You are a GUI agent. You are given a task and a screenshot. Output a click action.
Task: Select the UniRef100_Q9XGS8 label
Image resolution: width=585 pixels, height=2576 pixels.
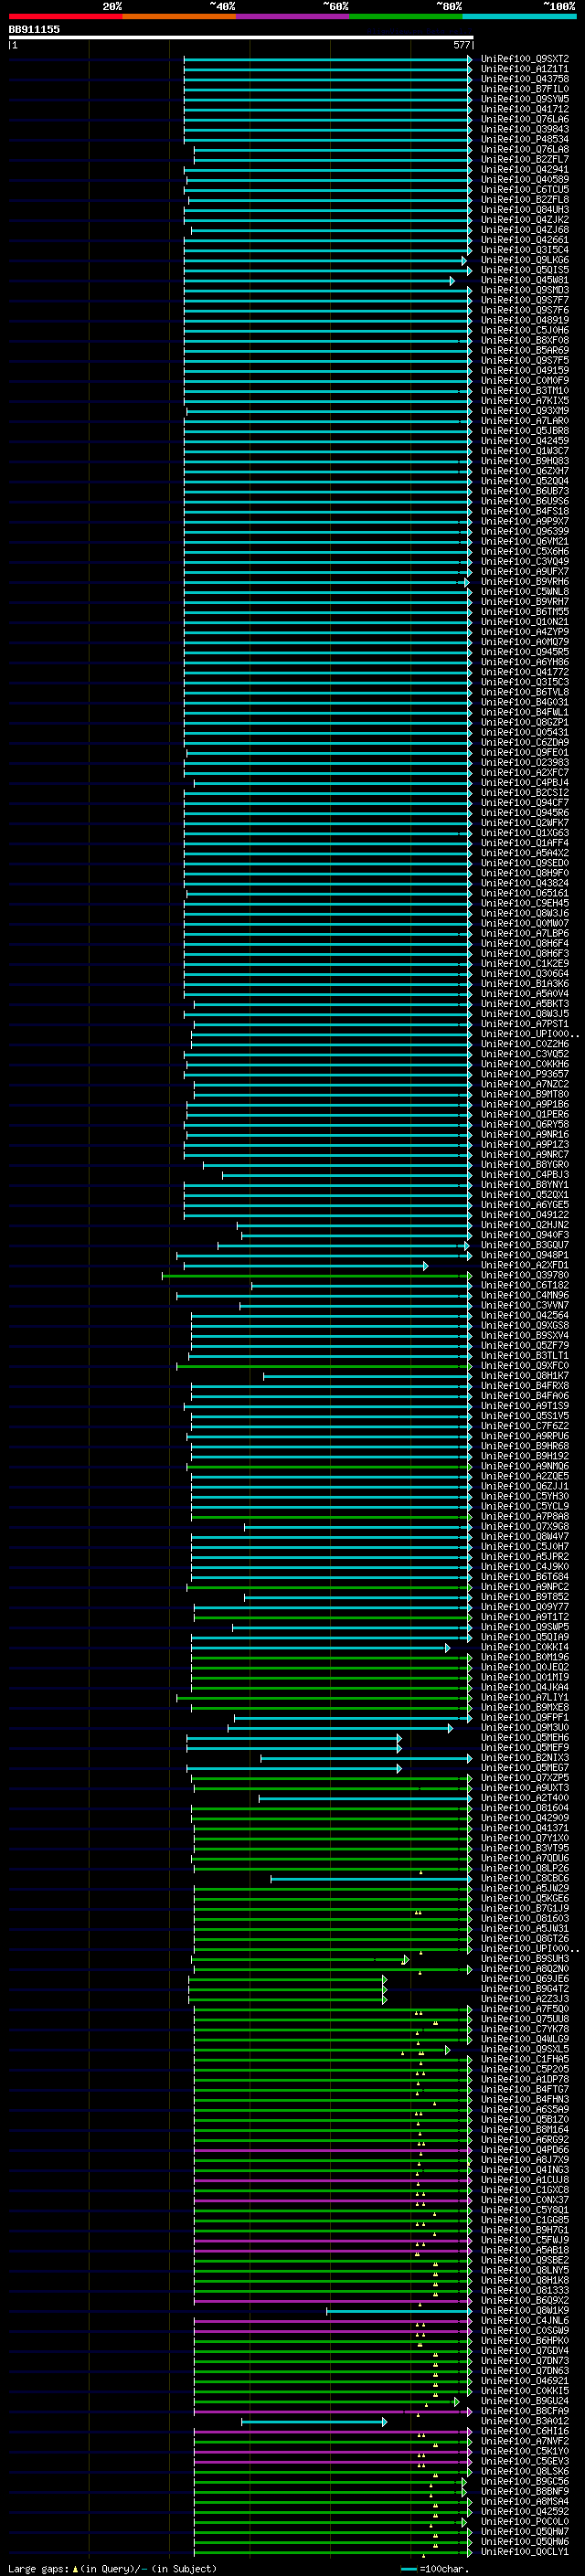coord(525,1325)
